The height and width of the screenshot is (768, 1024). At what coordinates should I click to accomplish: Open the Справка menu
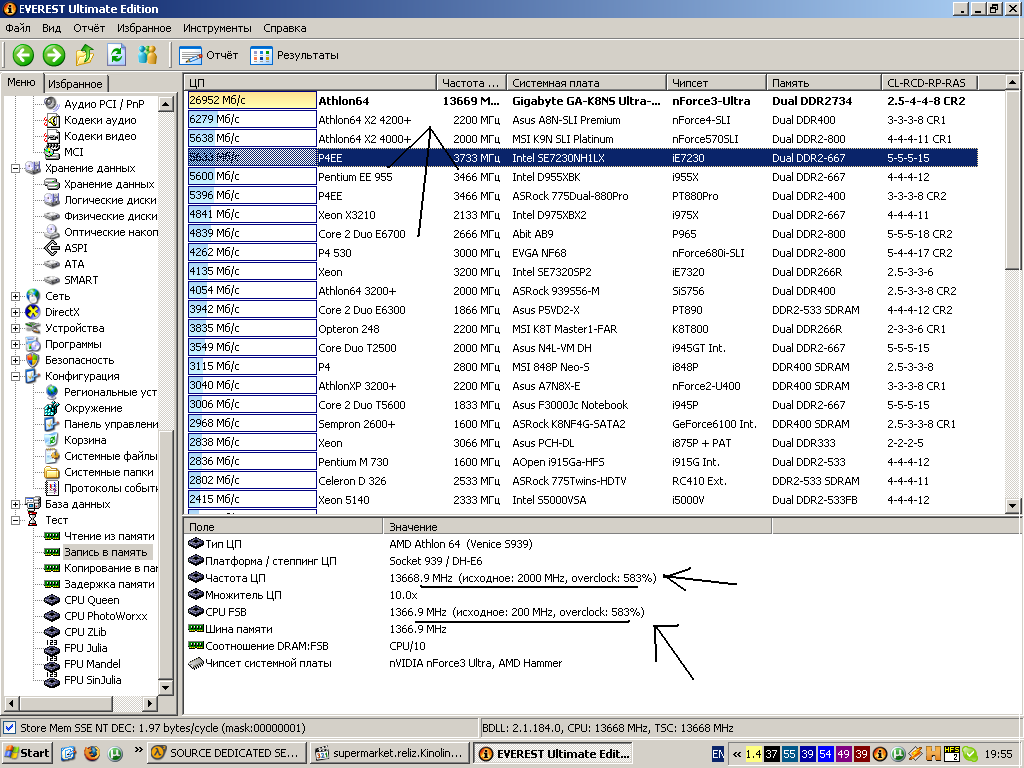tap(285, 28)
